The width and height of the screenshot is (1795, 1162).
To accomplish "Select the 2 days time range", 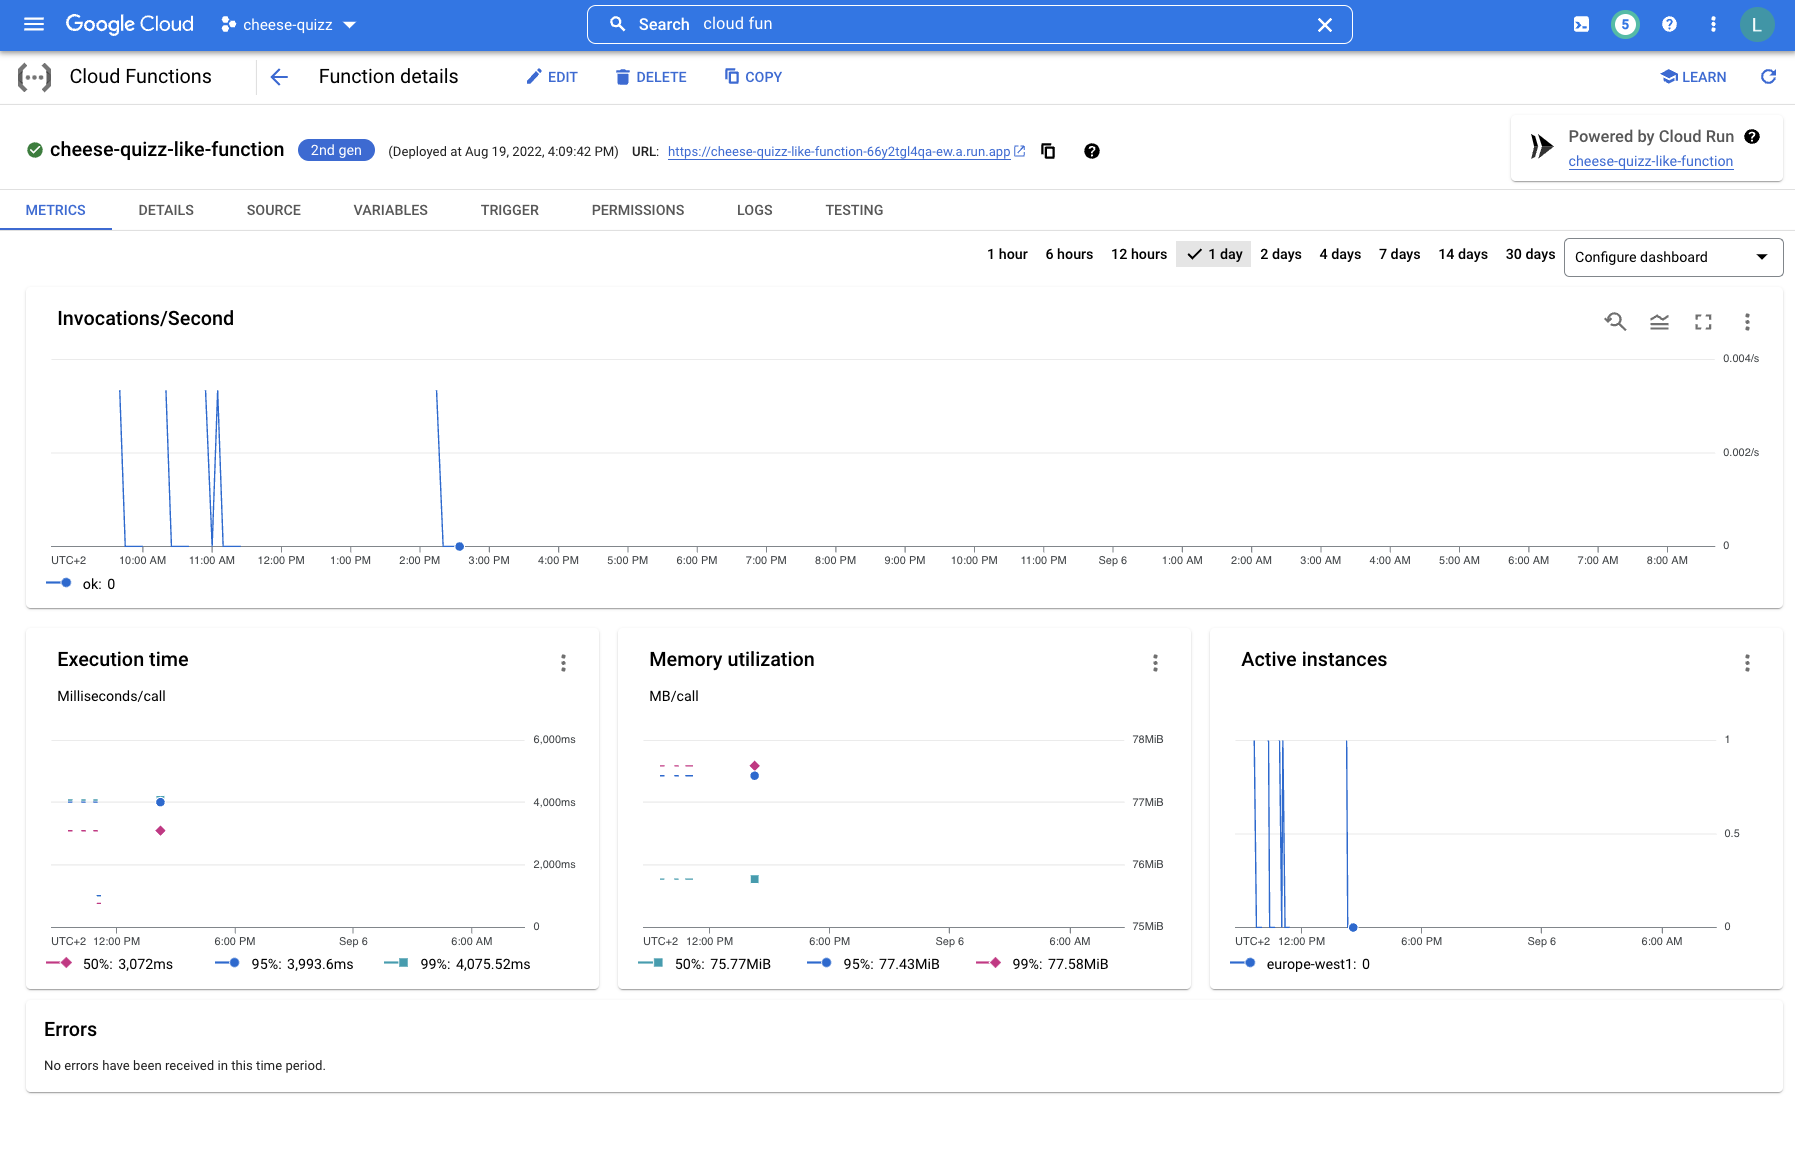I will tap(1281, 254).
